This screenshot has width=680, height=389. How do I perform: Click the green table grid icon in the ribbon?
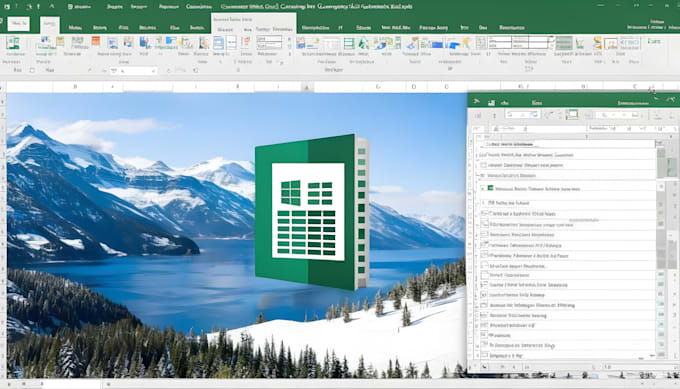pos(349,43)
